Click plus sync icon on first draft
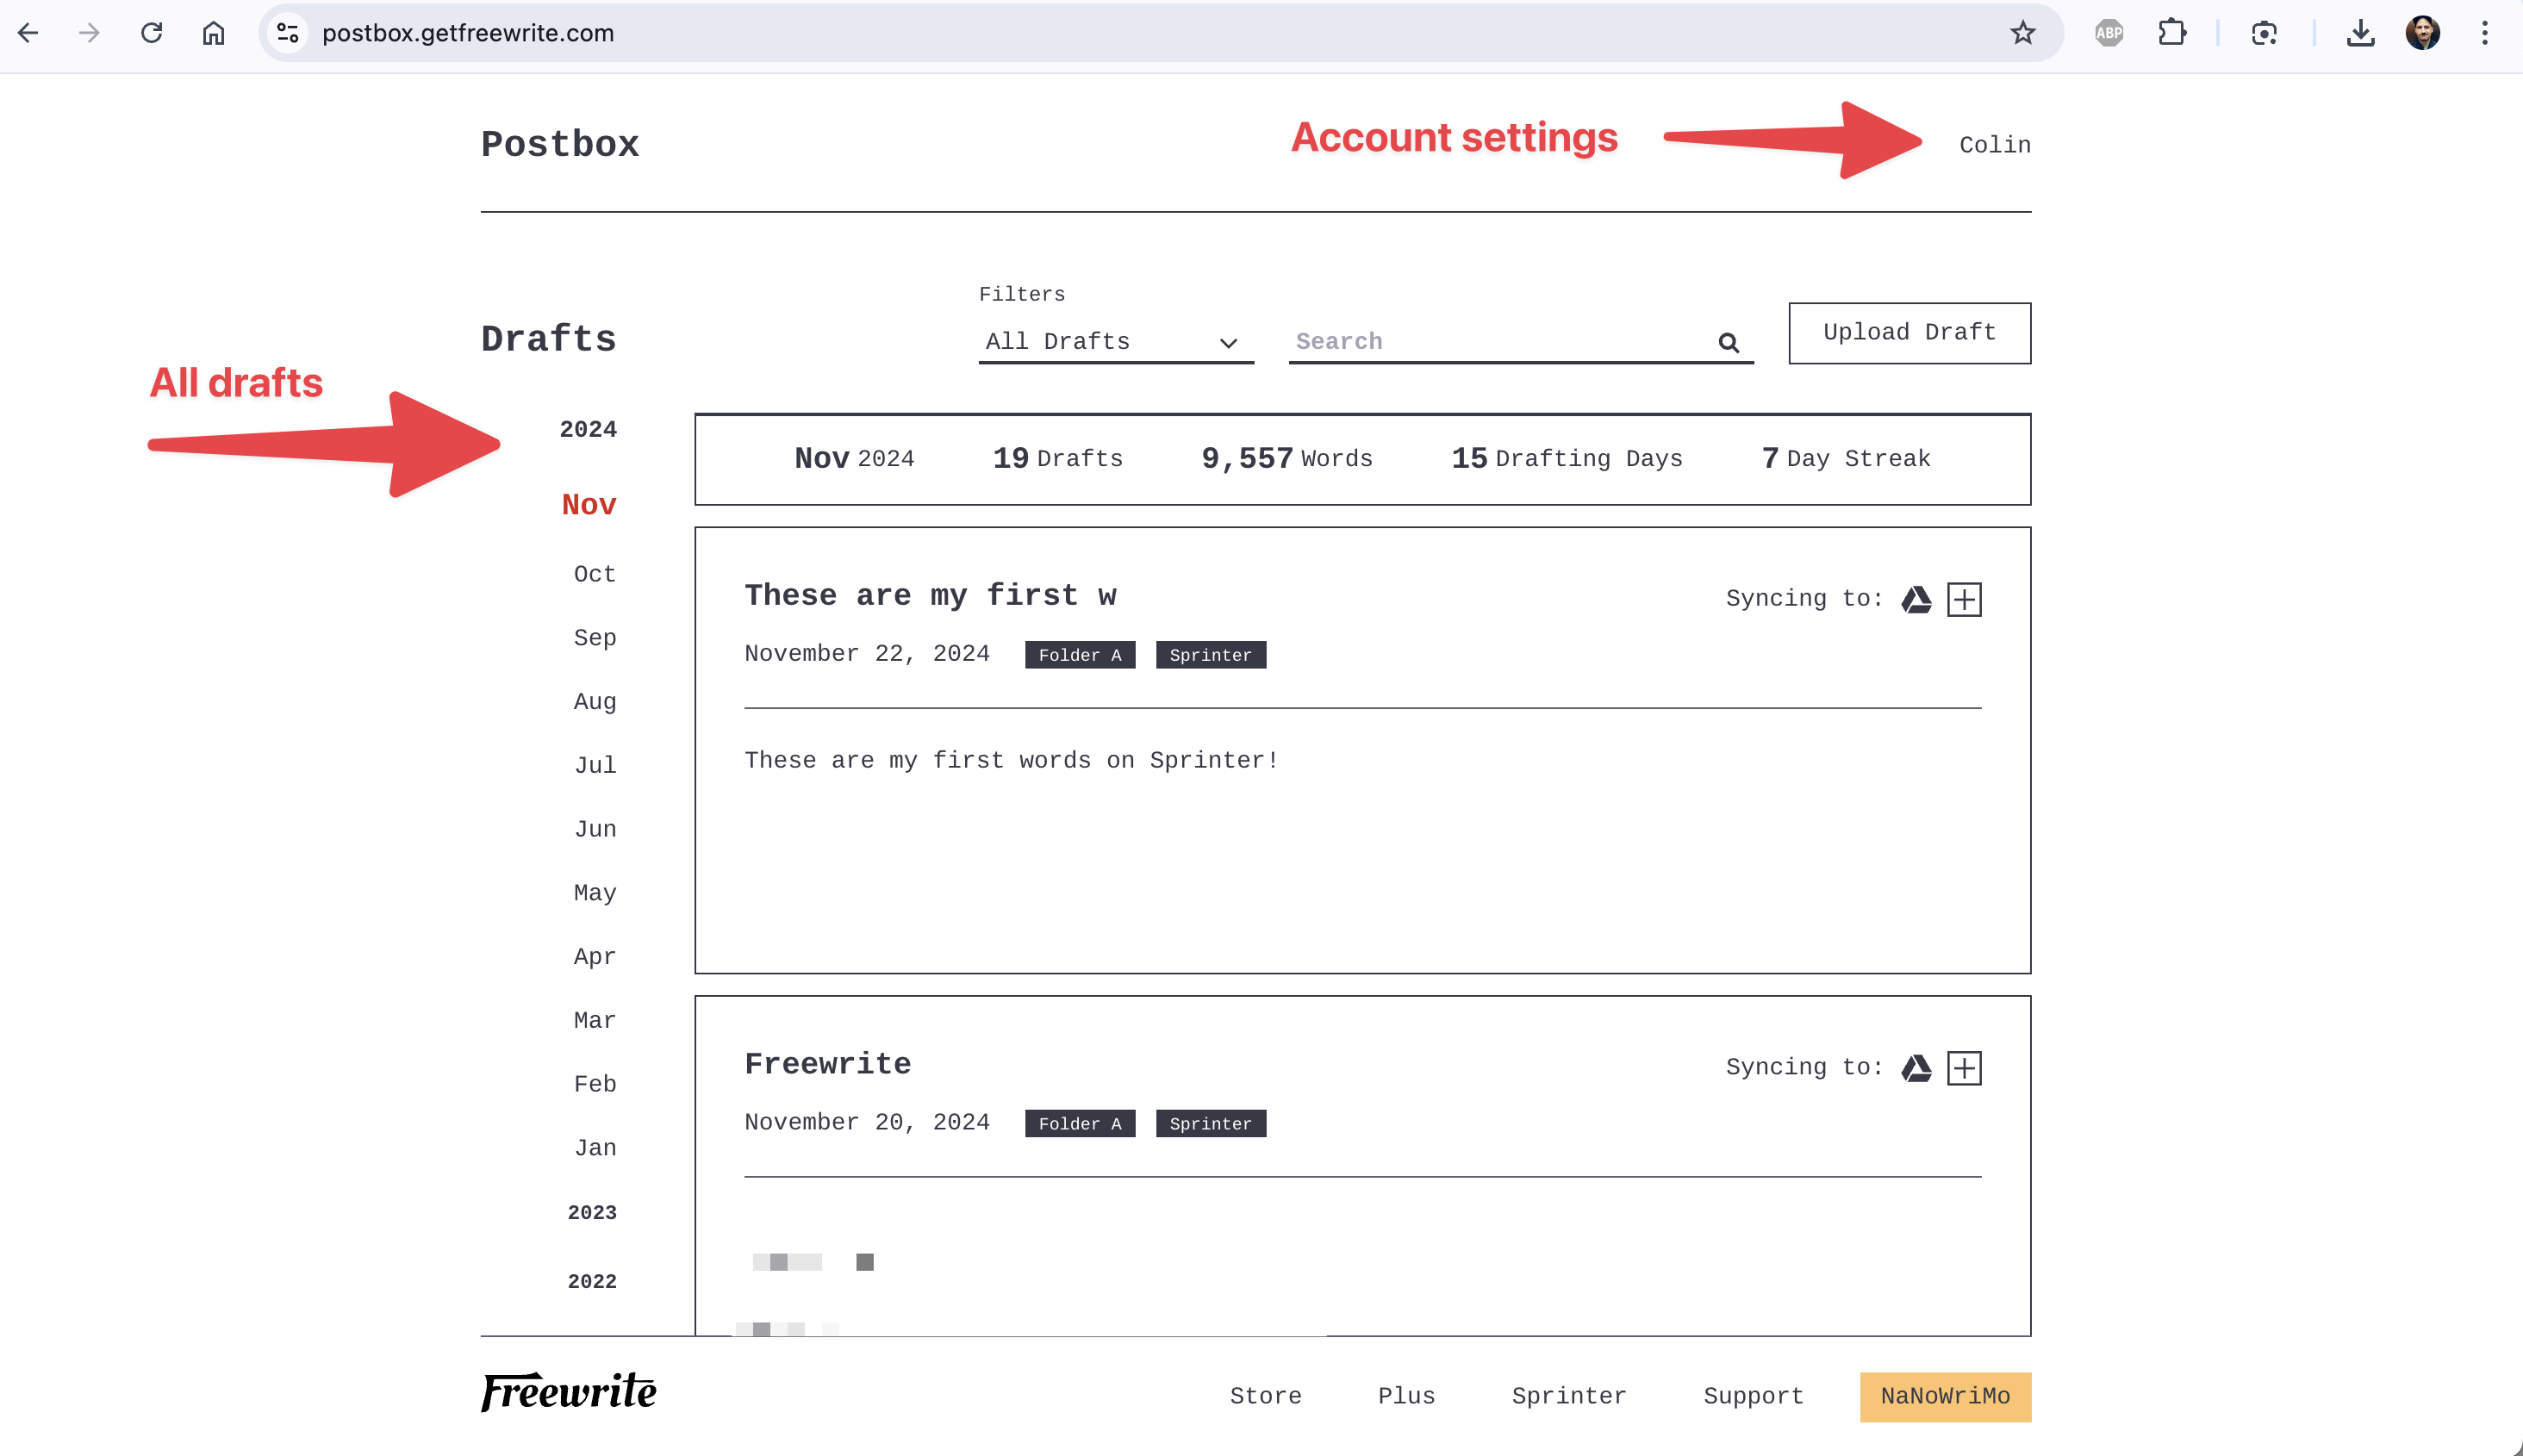This screenshot has height=1456, width=2523. pos(1964,599)
